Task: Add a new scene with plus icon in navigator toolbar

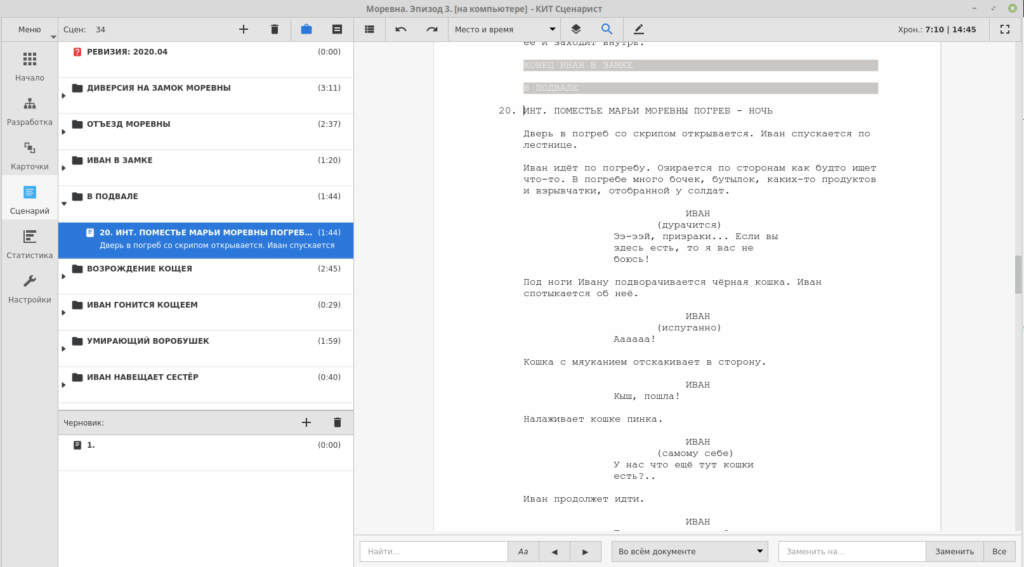Action: click(243, 29)
